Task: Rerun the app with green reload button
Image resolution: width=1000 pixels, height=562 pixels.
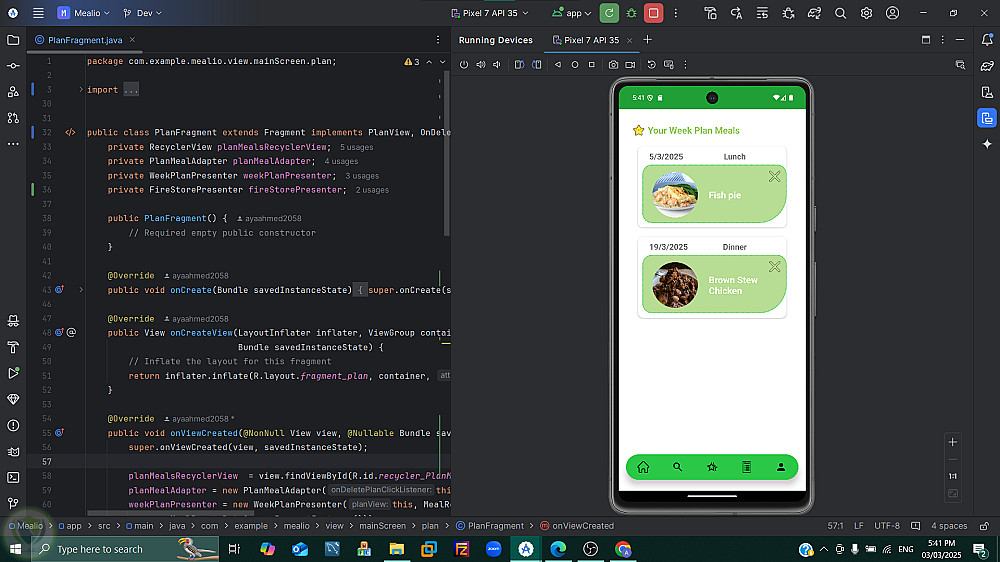Action: click(x=609, y=13)
